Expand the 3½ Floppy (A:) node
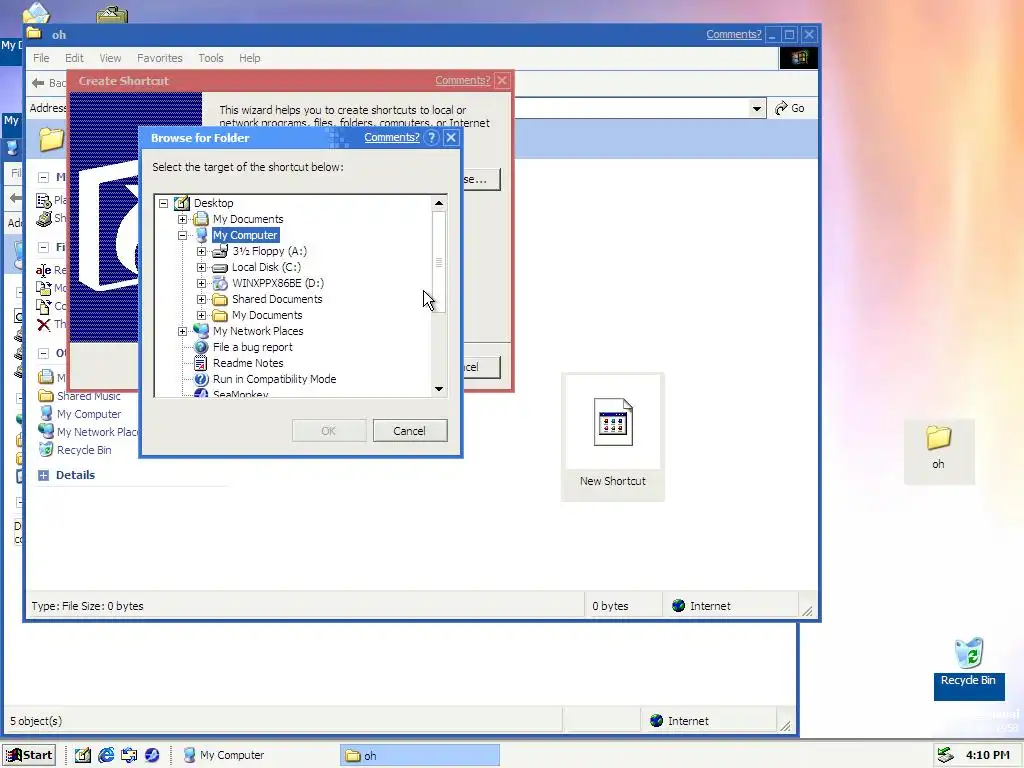 [201, 251]
